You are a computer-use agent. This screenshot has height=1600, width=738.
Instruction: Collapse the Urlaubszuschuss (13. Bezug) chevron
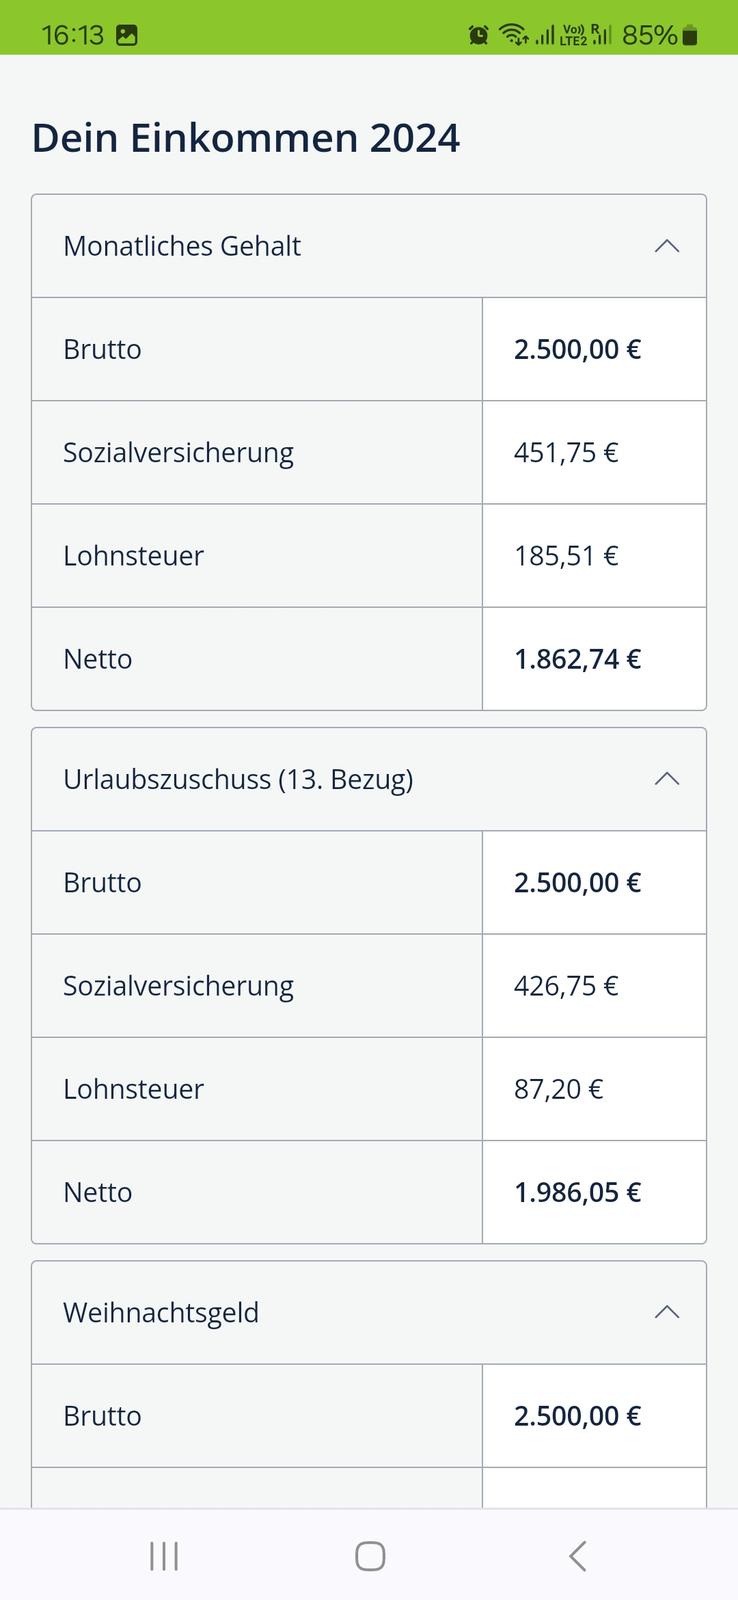click(666, 779)
